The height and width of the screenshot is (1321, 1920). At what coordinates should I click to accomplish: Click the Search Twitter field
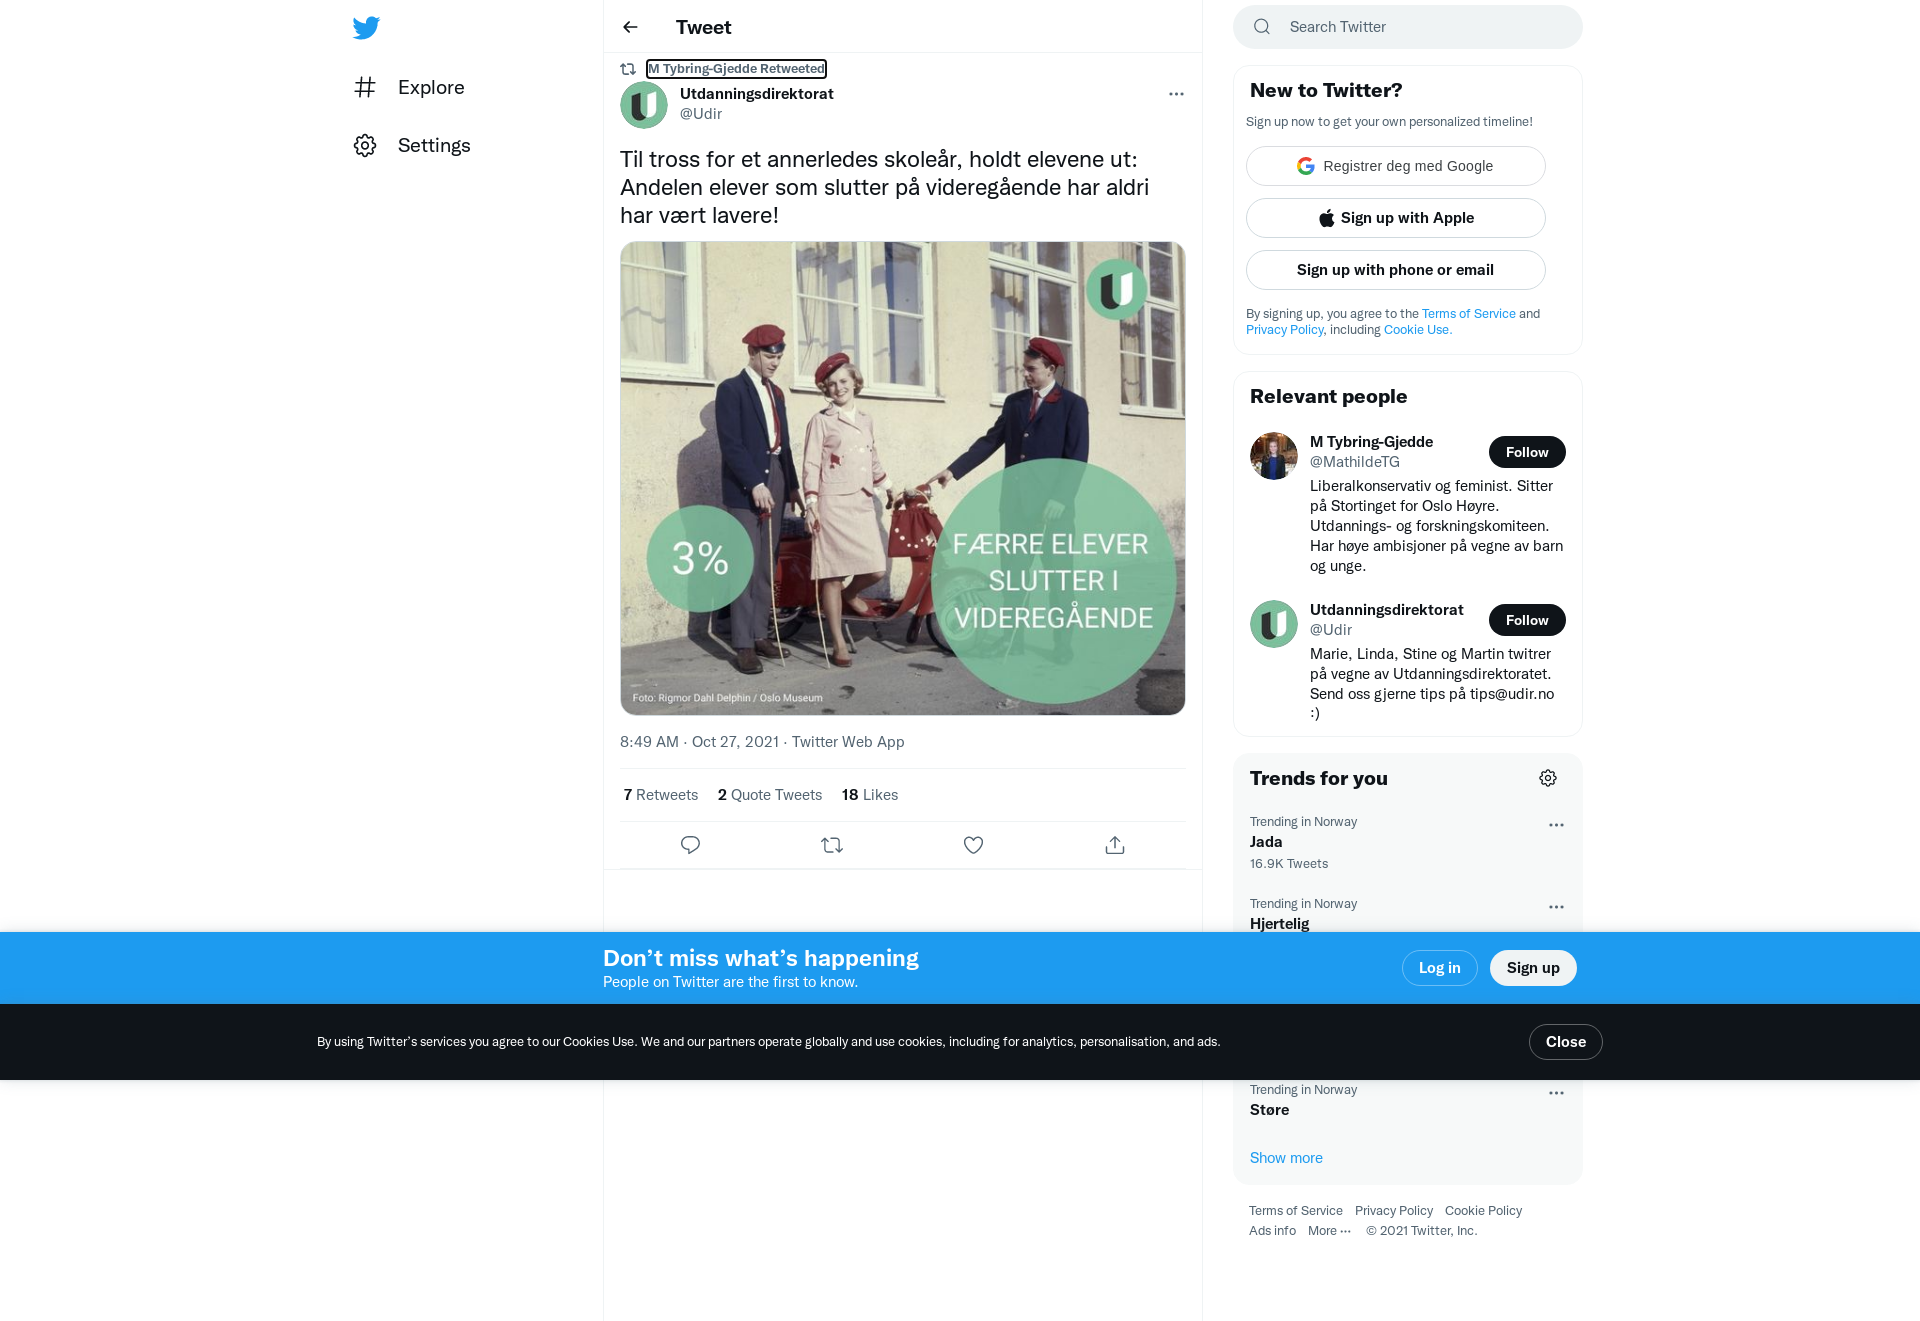coord(1408,27)
